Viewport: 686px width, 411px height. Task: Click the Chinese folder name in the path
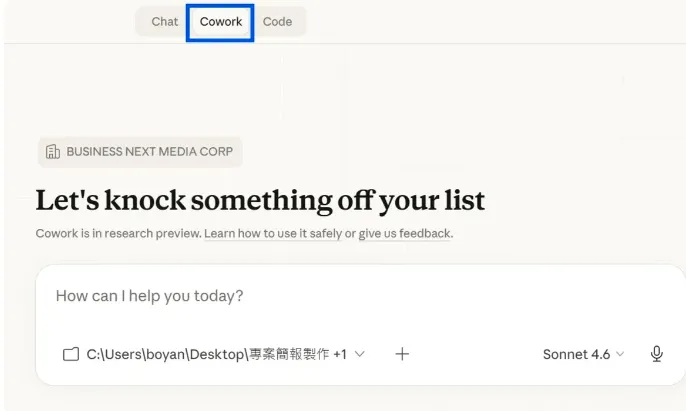point(288,354)
